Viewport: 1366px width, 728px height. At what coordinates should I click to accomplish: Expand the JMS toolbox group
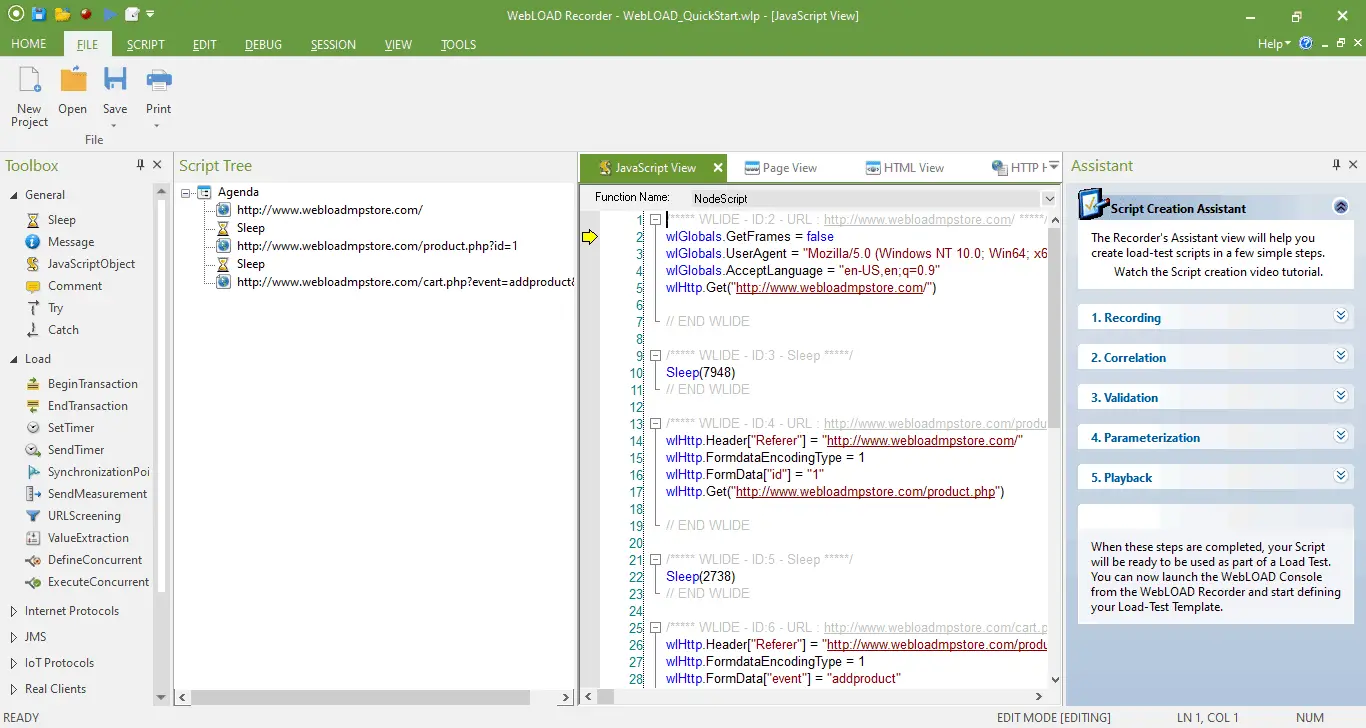tap(13, 637)
